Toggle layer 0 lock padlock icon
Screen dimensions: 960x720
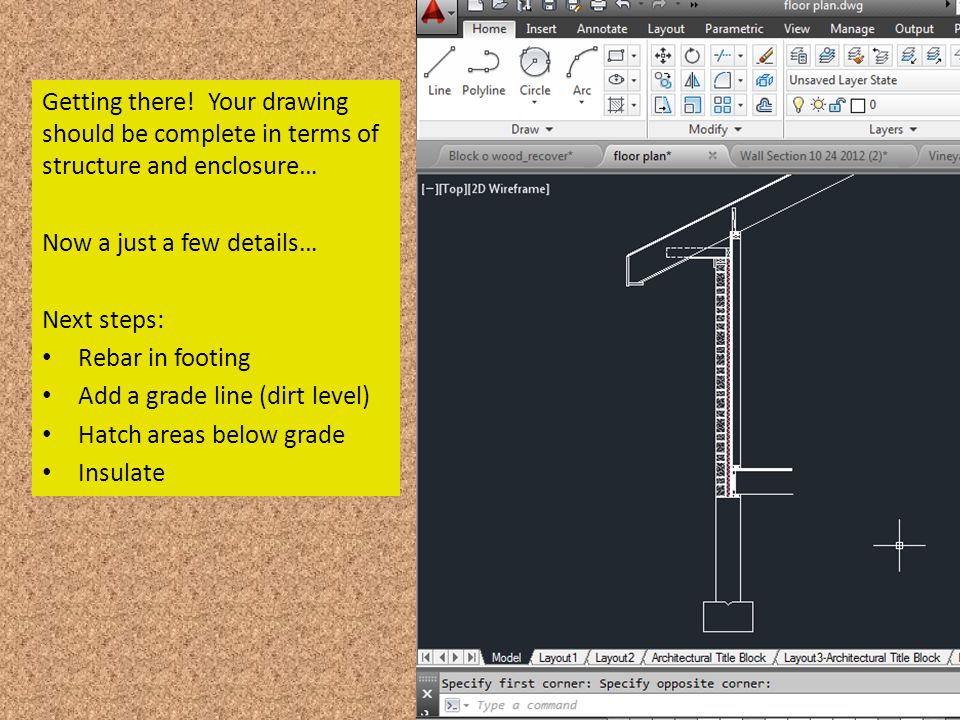coord(837,105)
